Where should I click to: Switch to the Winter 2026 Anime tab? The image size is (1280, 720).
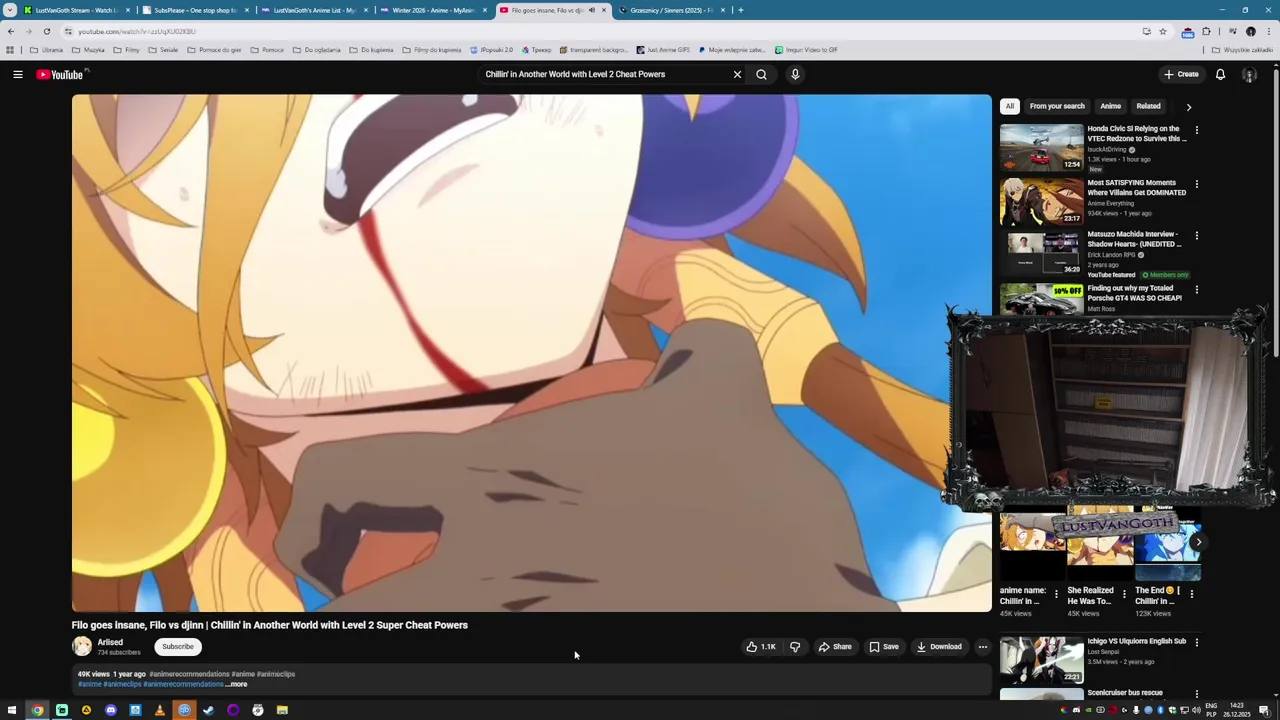click(433, 10)
